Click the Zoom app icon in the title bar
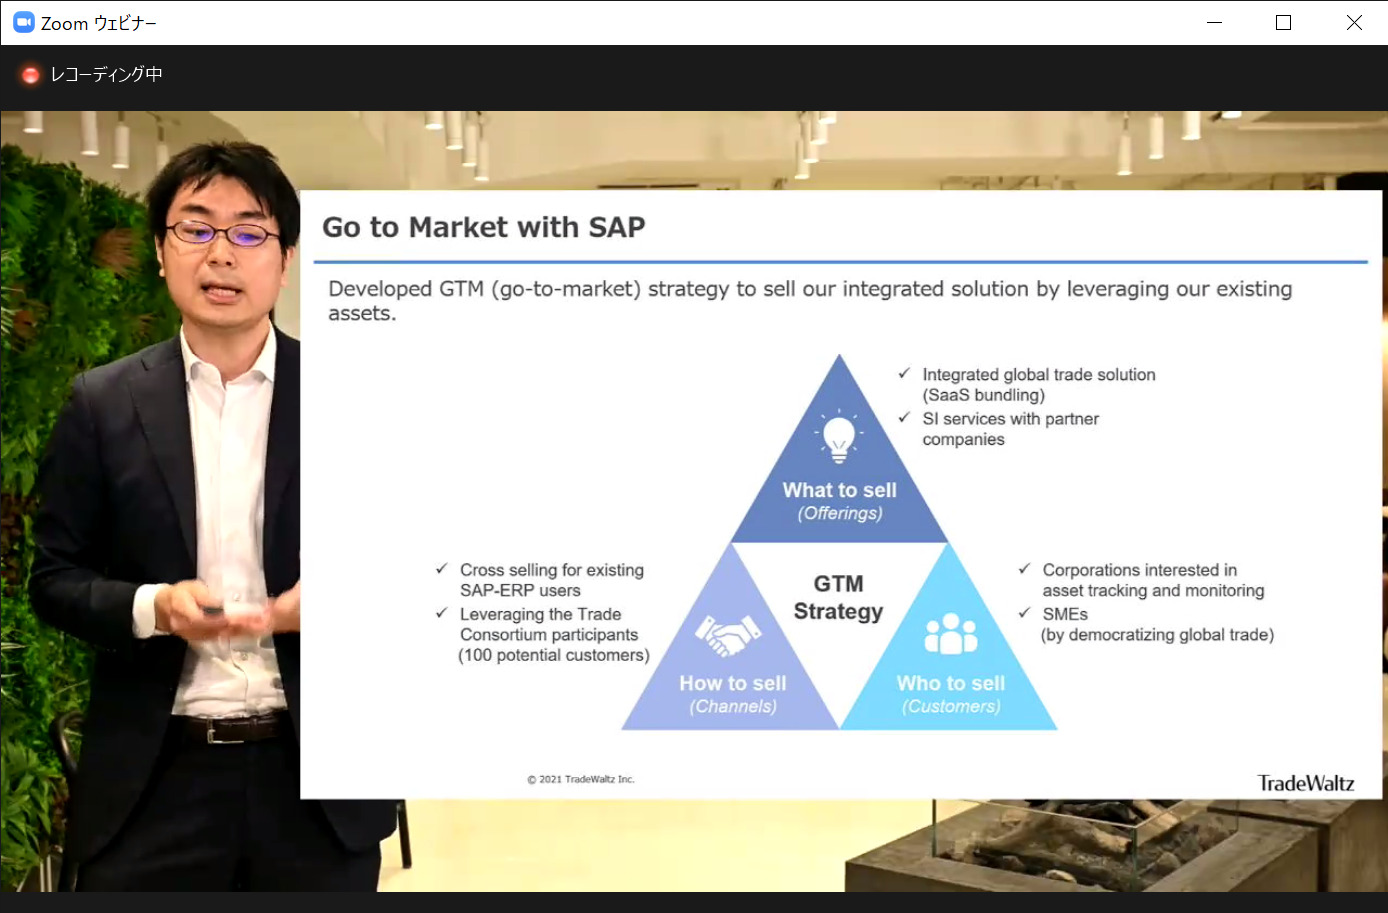The width and height of the screenshot is (1388, 913). [x=23, y=22]
